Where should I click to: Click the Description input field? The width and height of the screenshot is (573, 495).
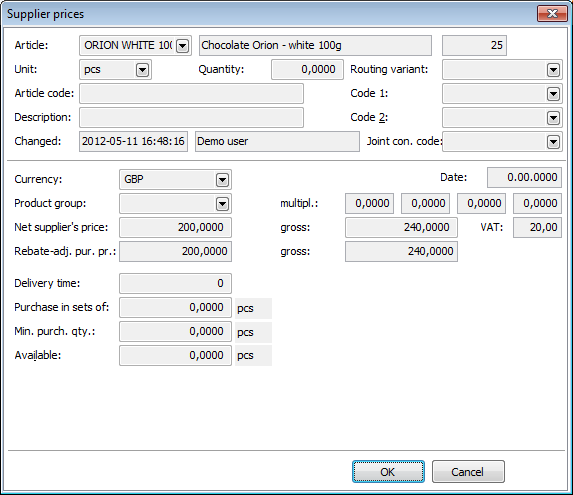[191, 118]
